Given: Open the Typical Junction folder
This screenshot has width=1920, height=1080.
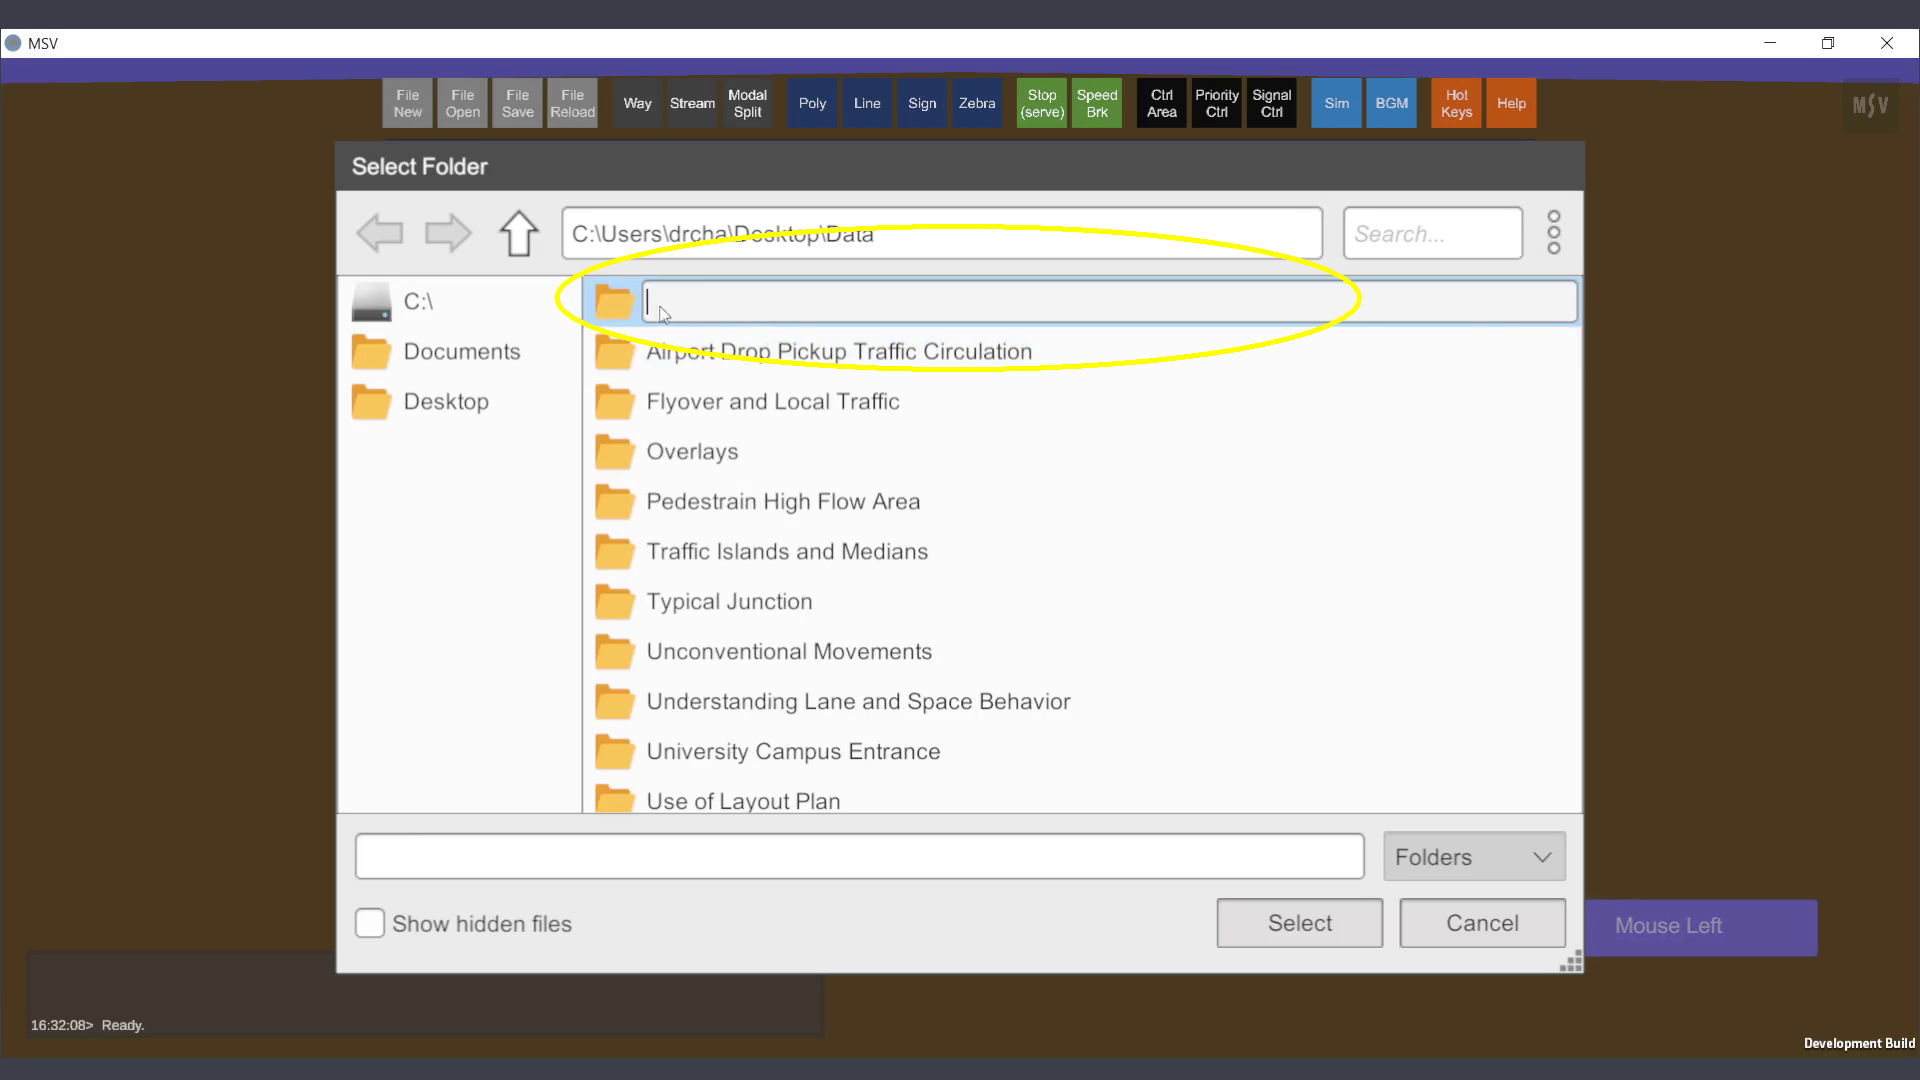Looking at the screenshot, I should point(728,601).
